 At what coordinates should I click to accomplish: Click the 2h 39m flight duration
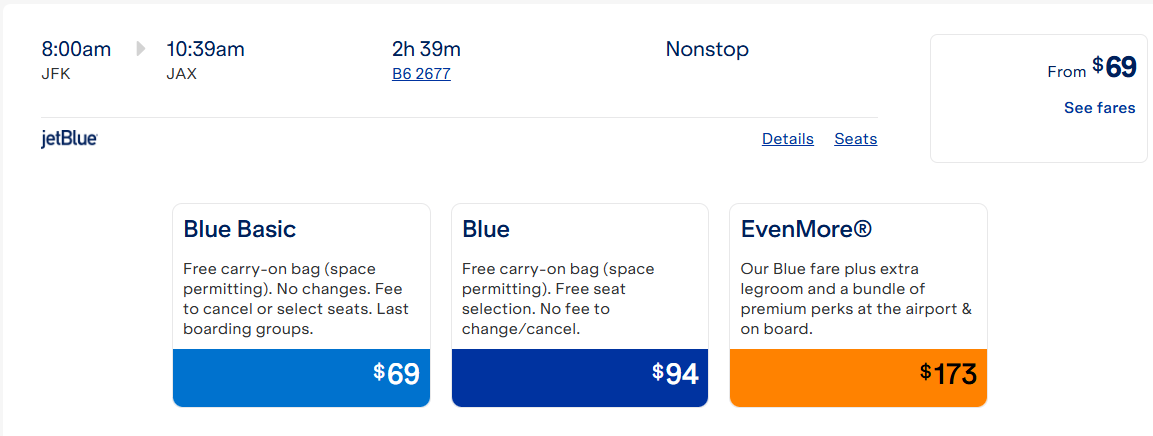pyautogui.click(x=426, y=49)
